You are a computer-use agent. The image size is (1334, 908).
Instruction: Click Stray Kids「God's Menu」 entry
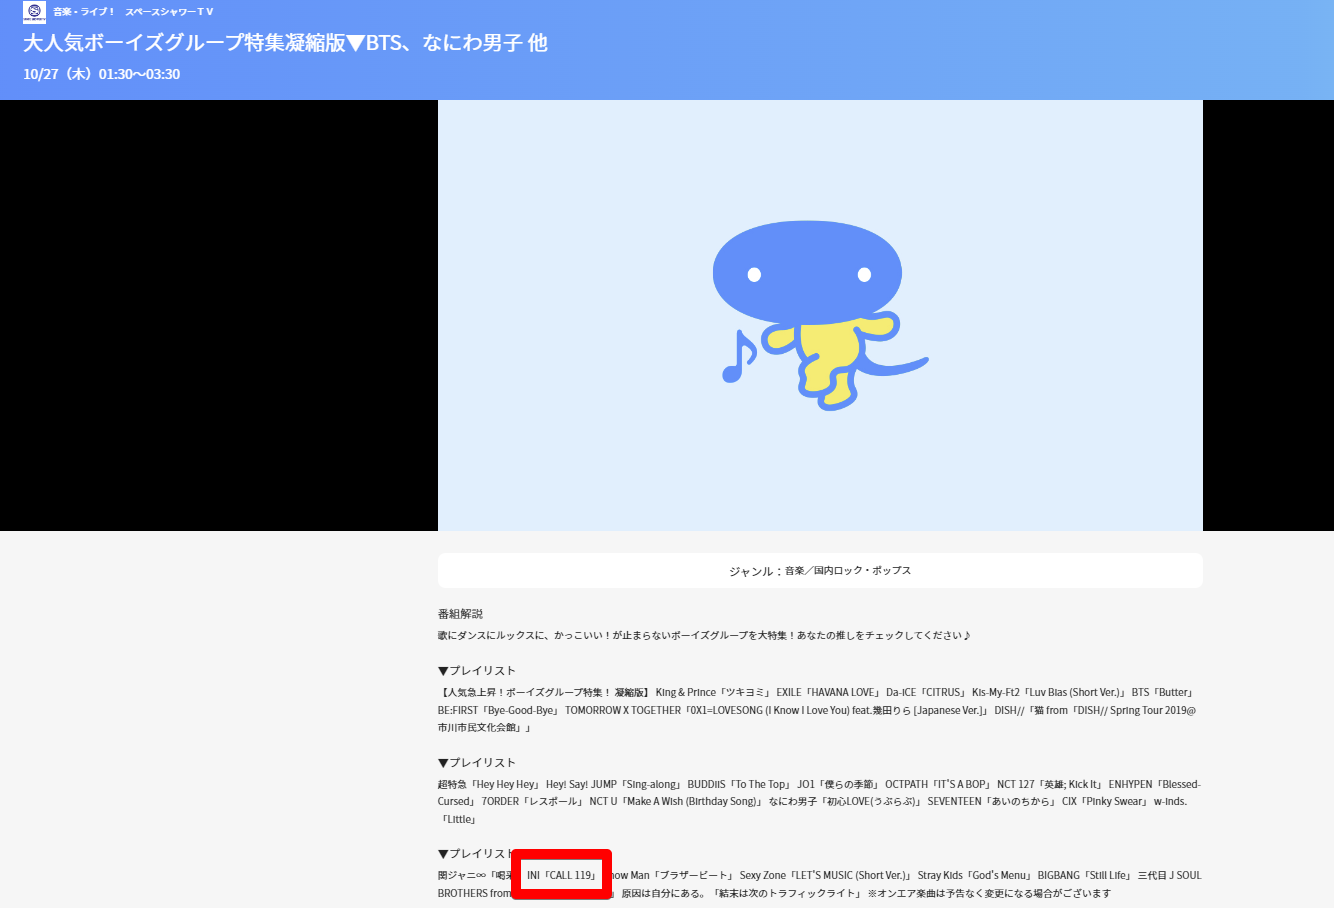pos(975,876)
